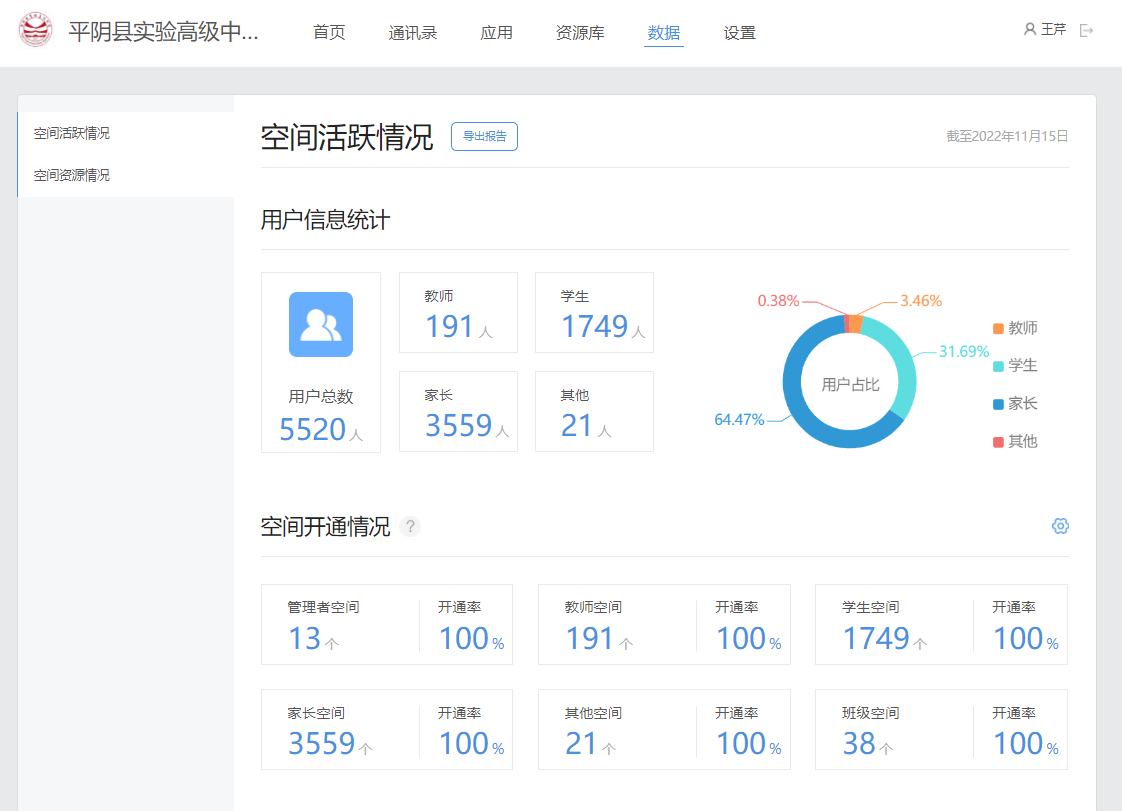1122x811 pixels.
Task: Click the 家长空间 3559 count
Action: pos(321,744)
